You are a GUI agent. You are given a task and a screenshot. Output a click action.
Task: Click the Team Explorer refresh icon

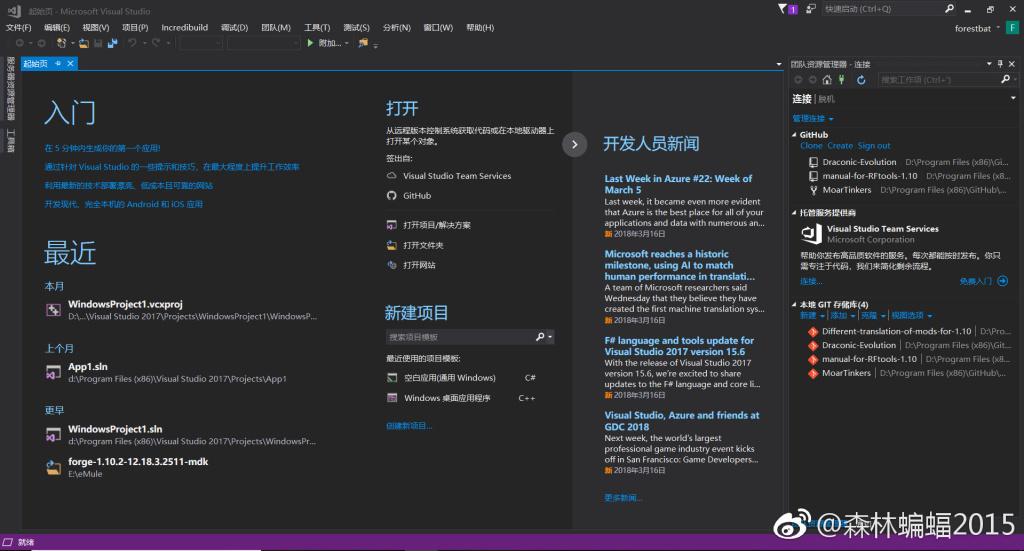click(861, 80)
